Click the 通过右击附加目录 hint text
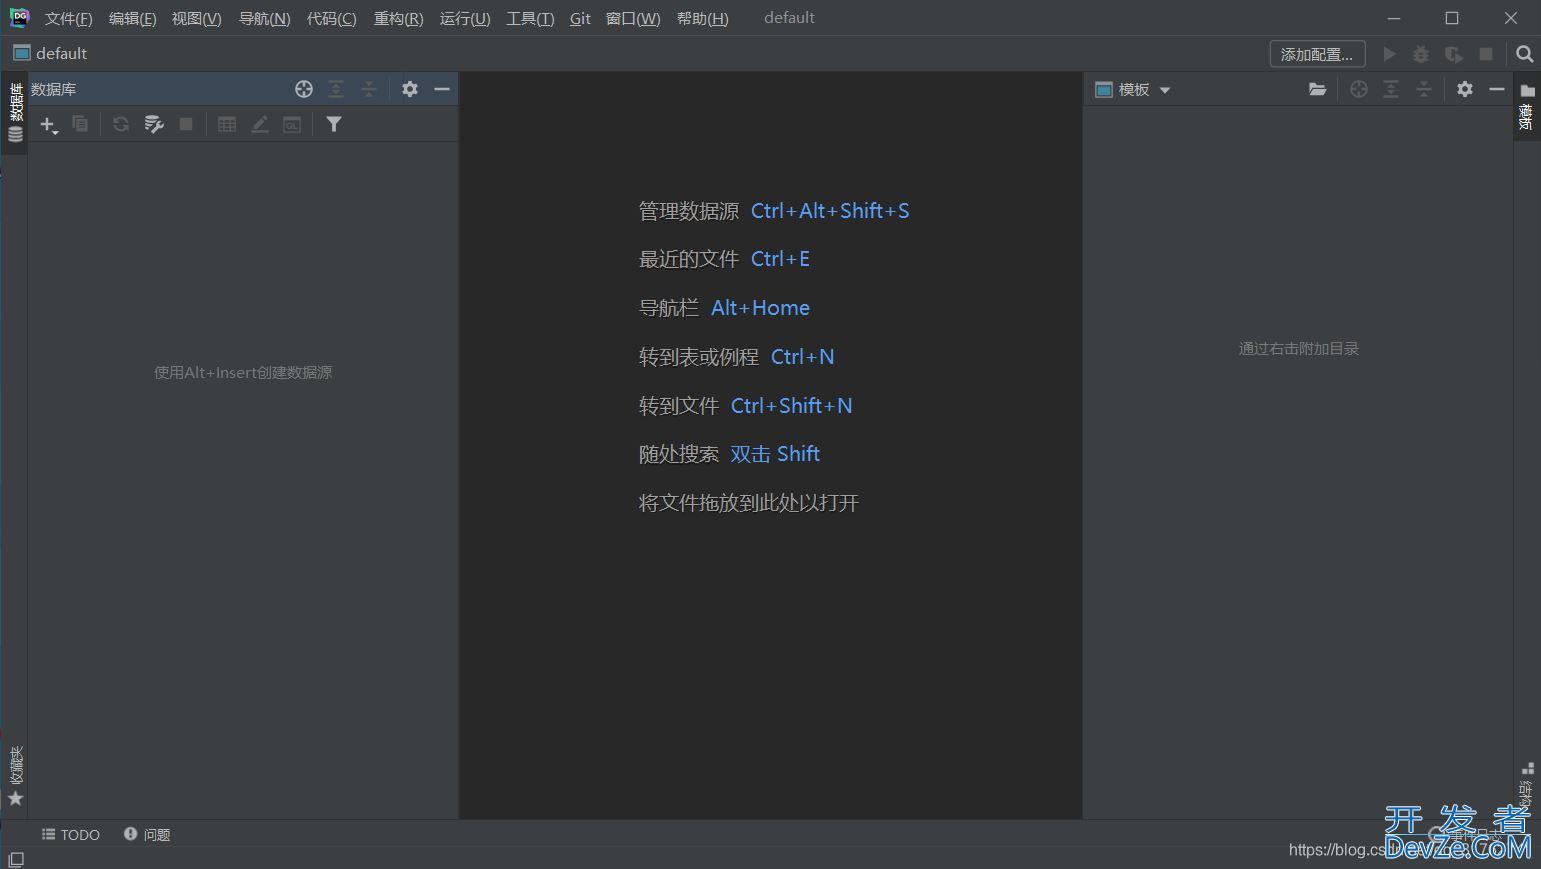Screen dimensions: 1541x869 1298,348
